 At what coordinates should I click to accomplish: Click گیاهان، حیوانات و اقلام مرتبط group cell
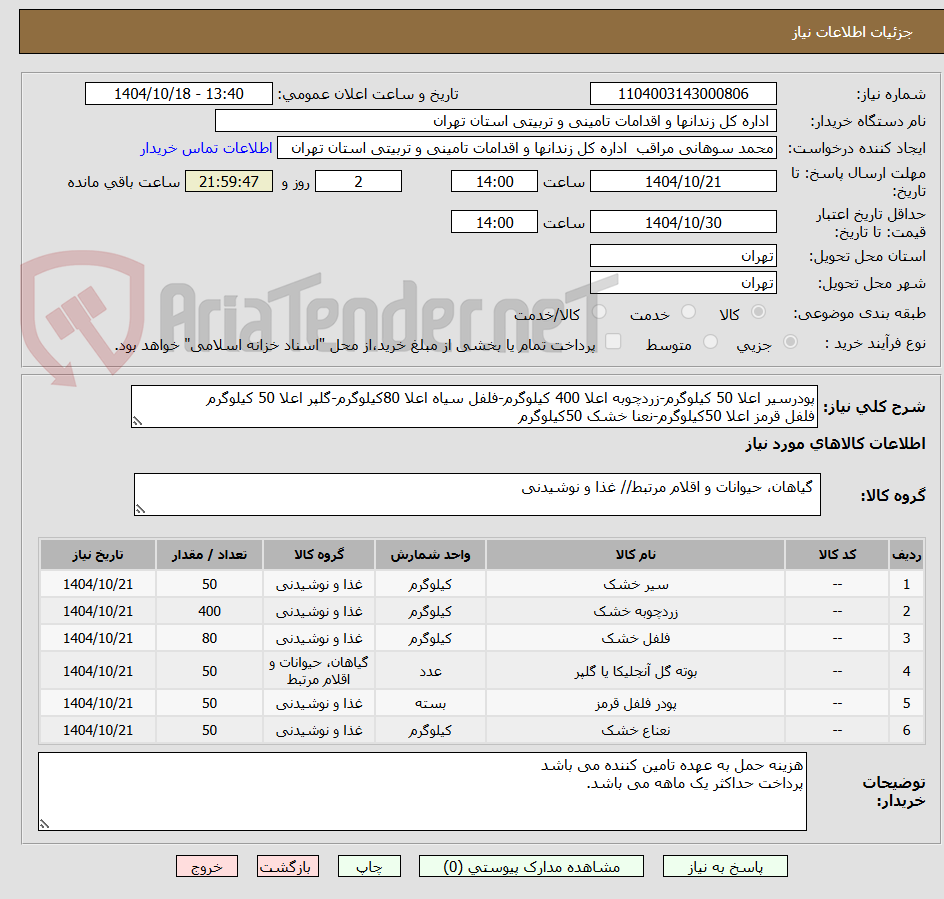(x=319, y=671)
